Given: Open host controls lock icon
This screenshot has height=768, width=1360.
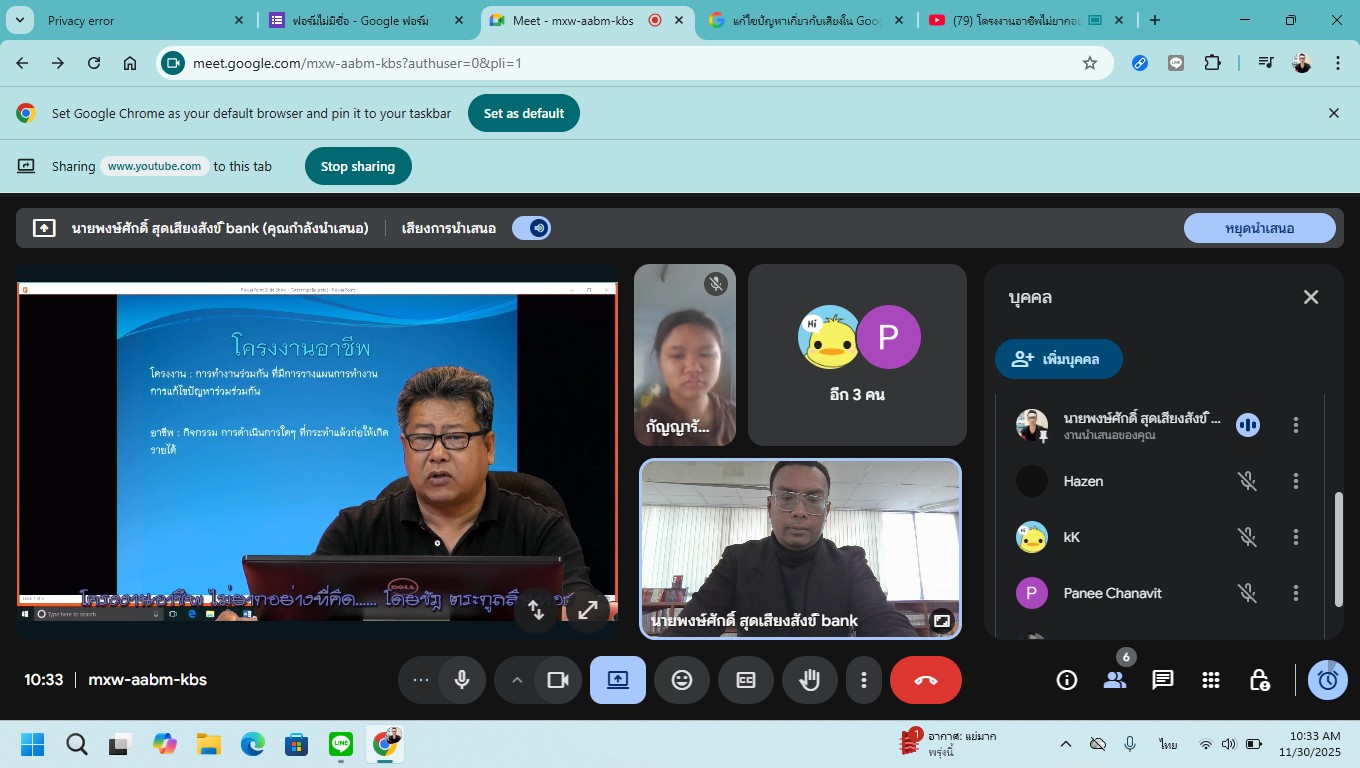Looking at the screenshot, I should 1260,680.
